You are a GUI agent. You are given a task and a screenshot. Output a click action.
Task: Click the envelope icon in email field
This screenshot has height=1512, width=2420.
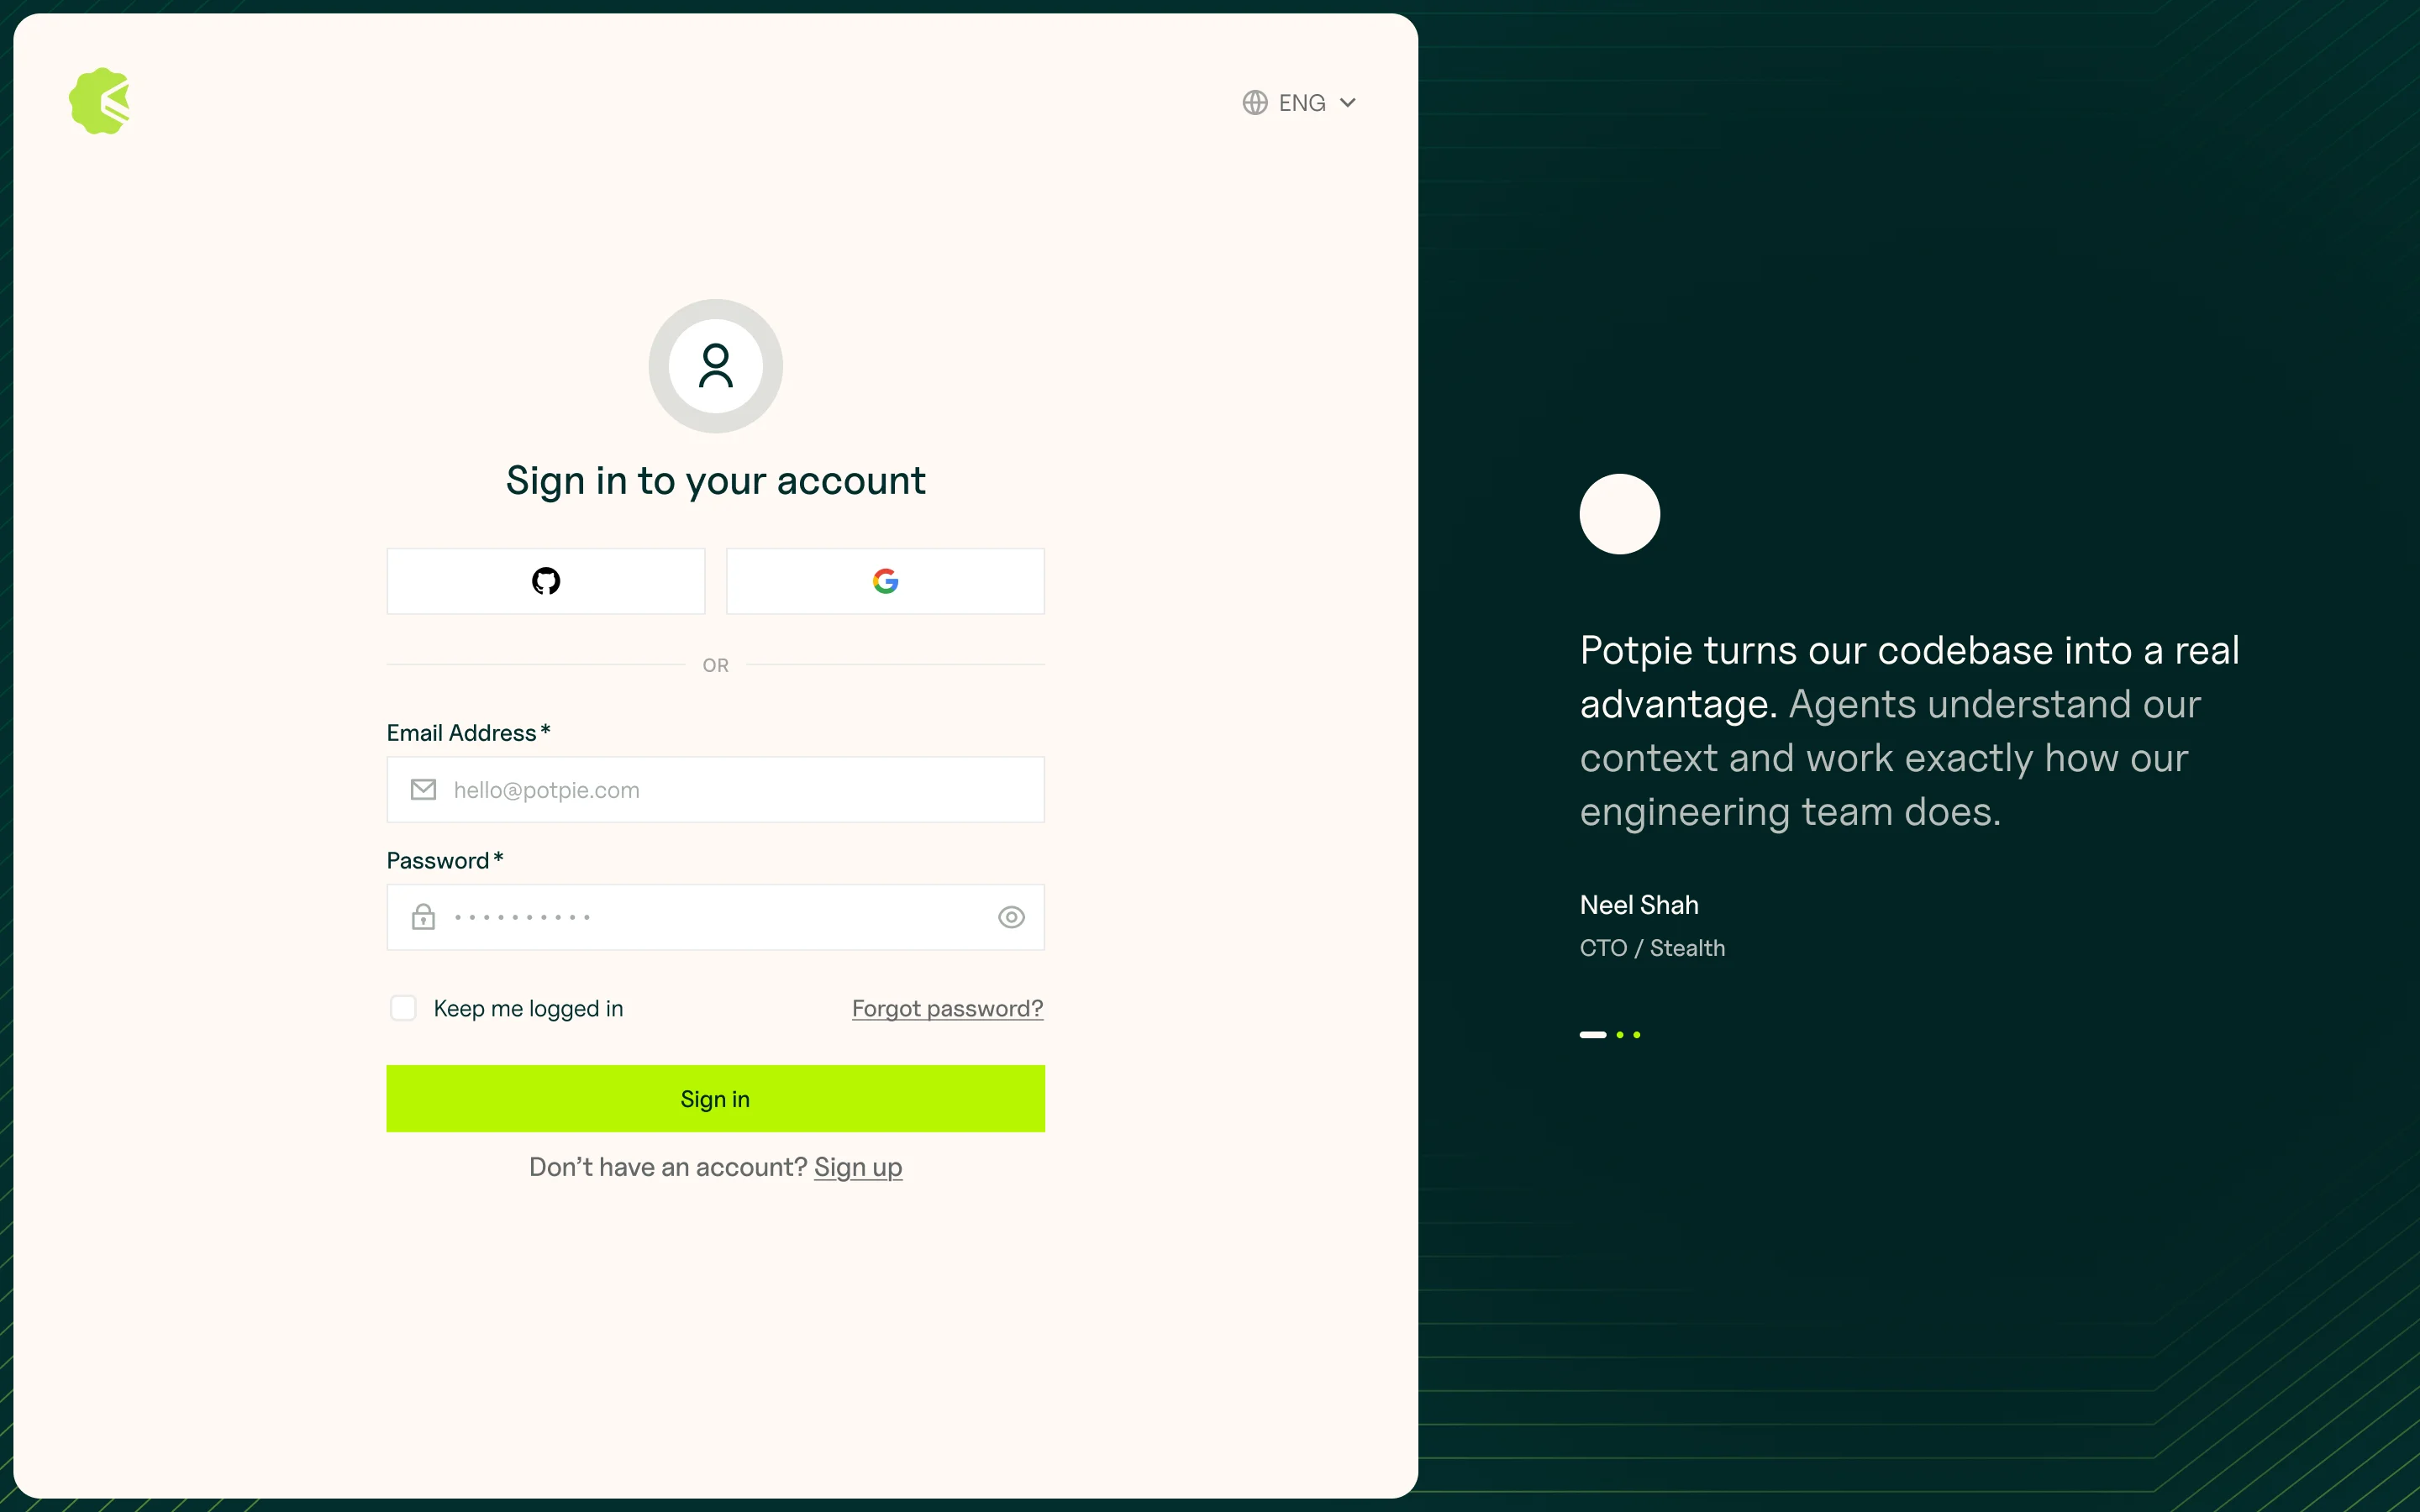pos(423,790)
